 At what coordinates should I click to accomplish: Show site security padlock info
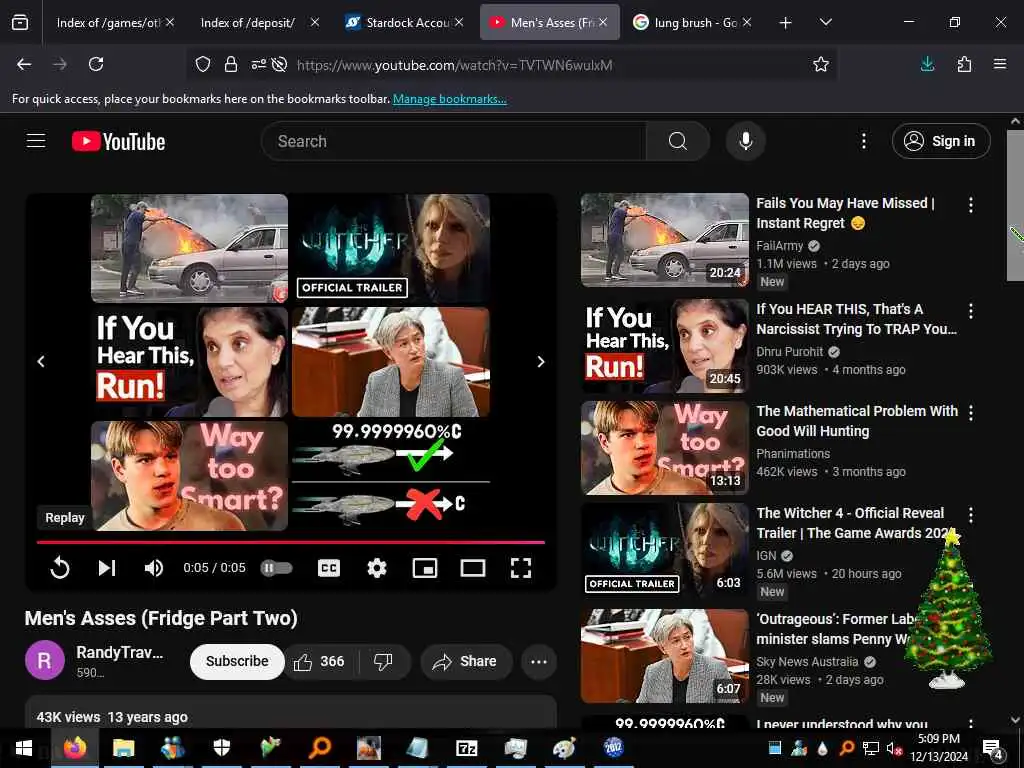(x=231, y=64)
